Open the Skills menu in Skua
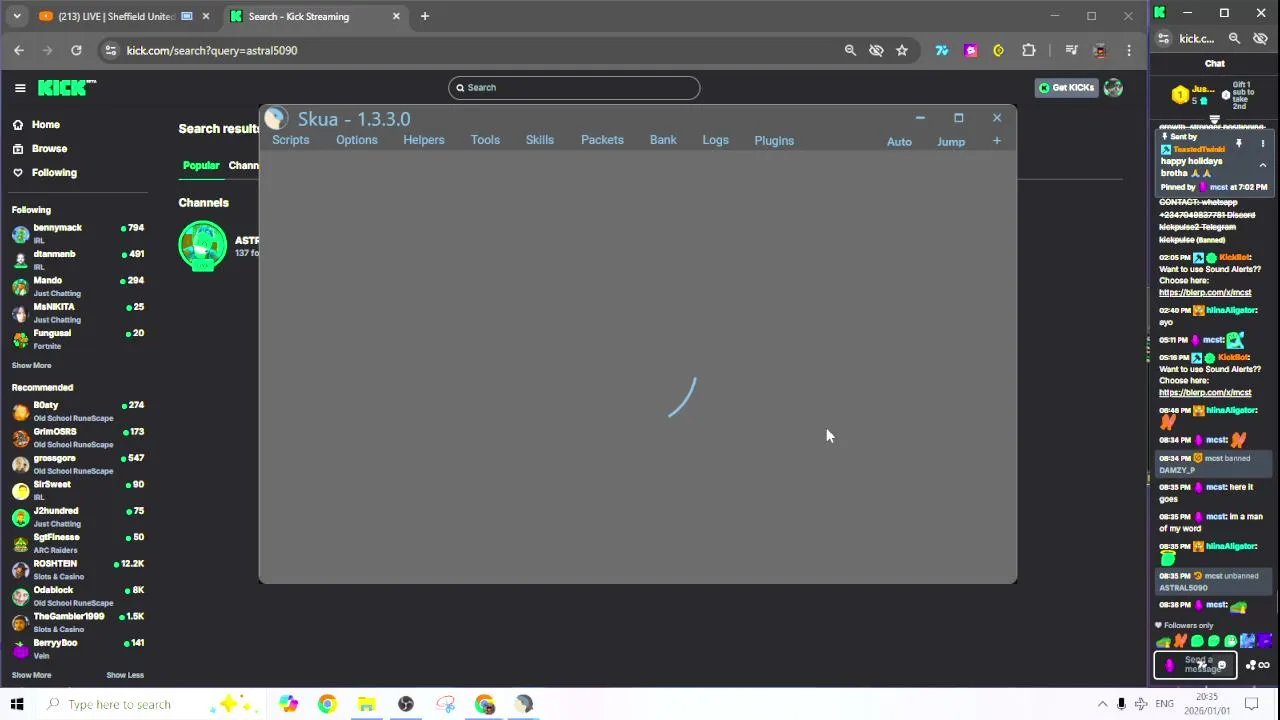The image size is (1280, 720). click(x=539, y=140)
